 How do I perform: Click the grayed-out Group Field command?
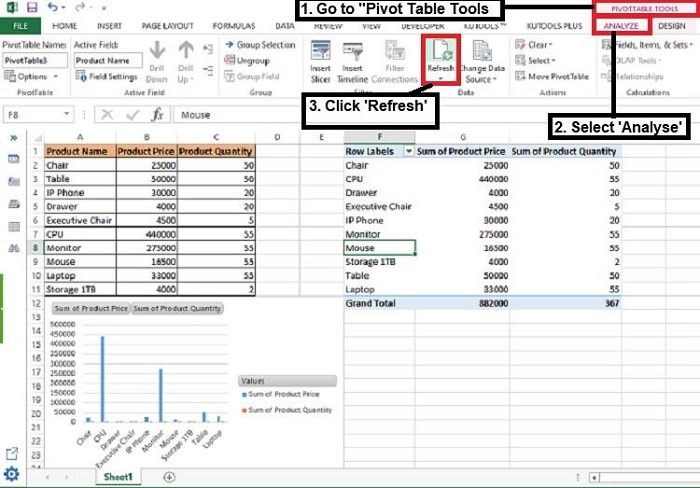coord(252,76)
